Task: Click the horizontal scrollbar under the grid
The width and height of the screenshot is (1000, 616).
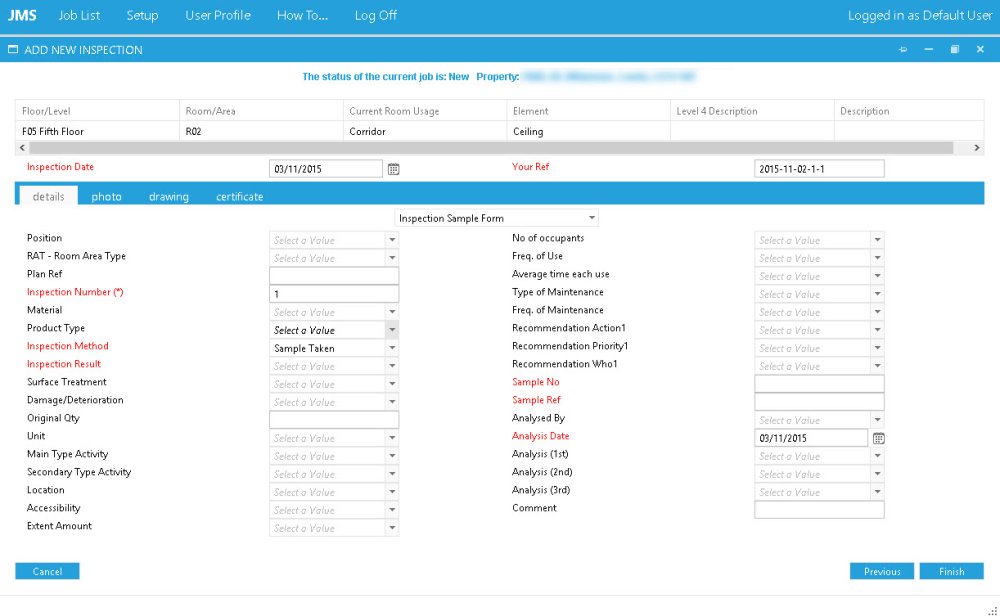Action: click(491, 147)
